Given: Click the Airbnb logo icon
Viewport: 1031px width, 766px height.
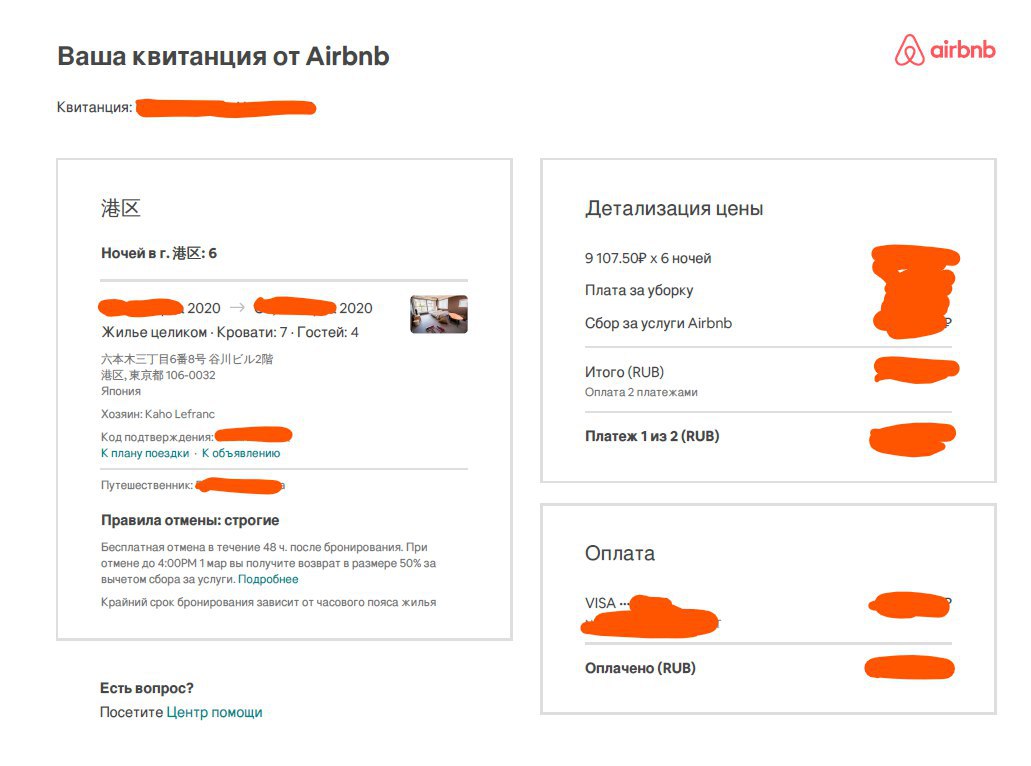Looking at the screenshot, I should pyautogui.click(x=909, y=50).
